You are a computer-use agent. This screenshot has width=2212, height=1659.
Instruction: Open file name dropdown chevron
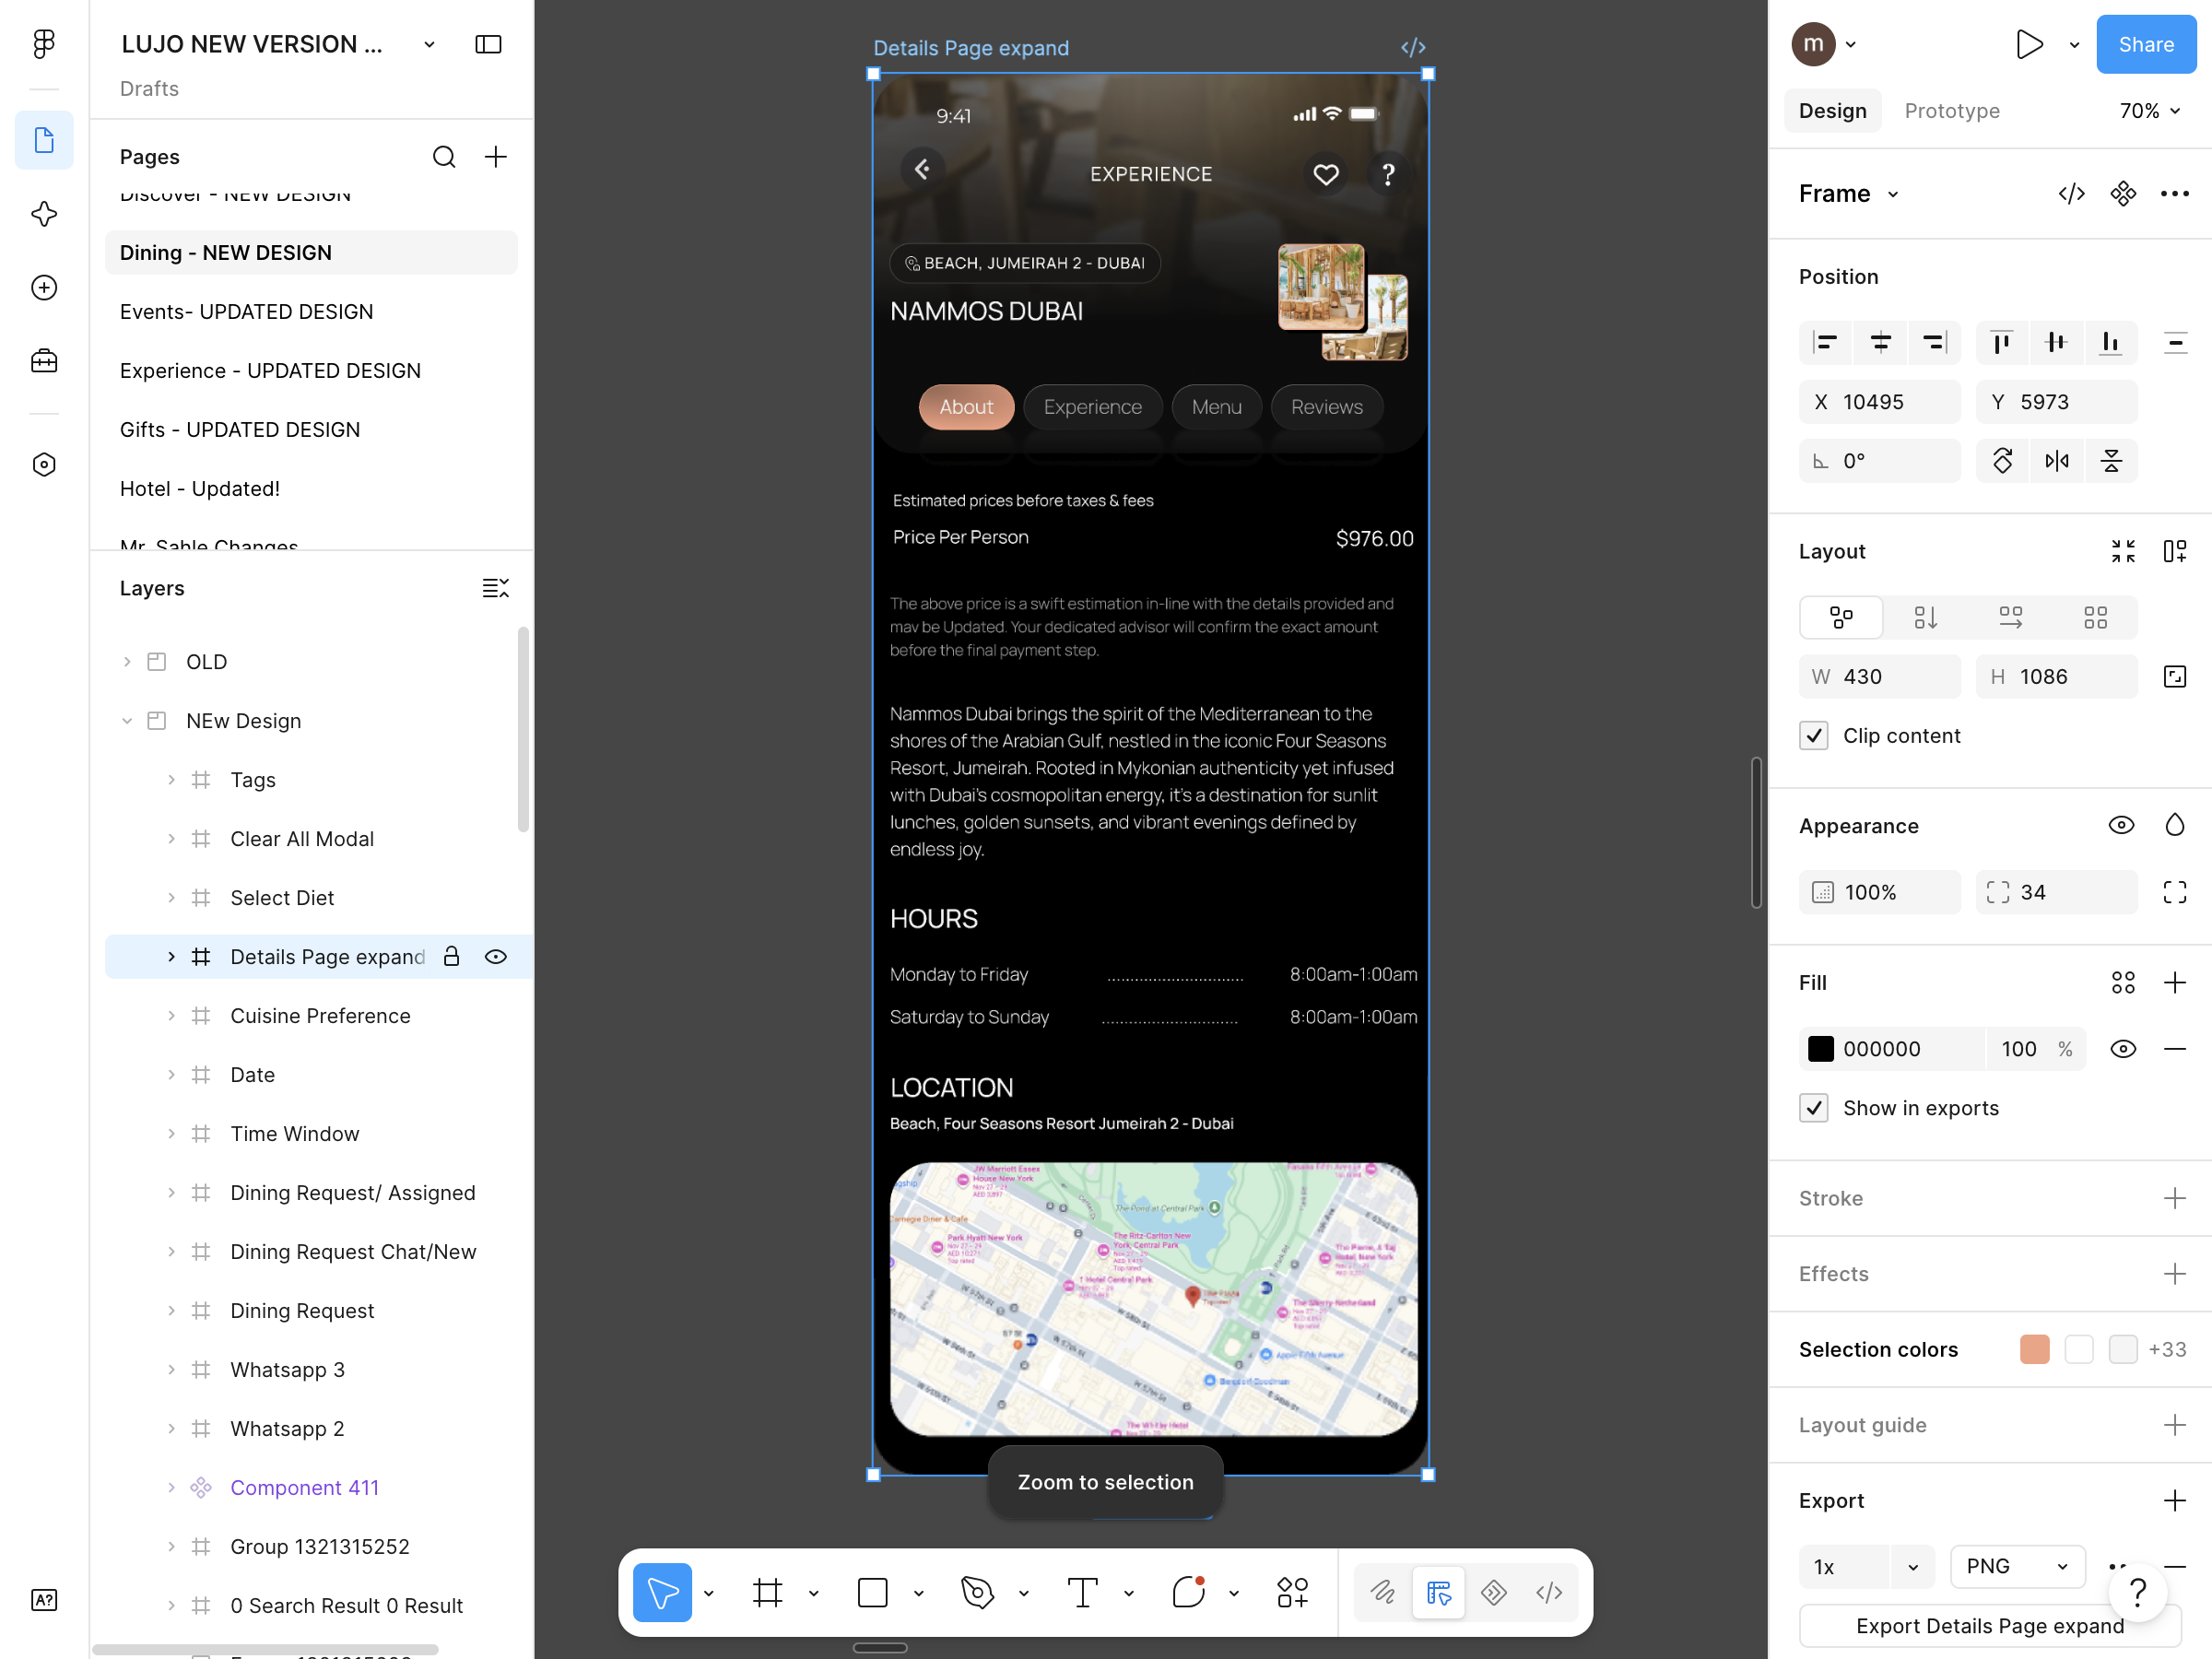(x=429, y=44)
